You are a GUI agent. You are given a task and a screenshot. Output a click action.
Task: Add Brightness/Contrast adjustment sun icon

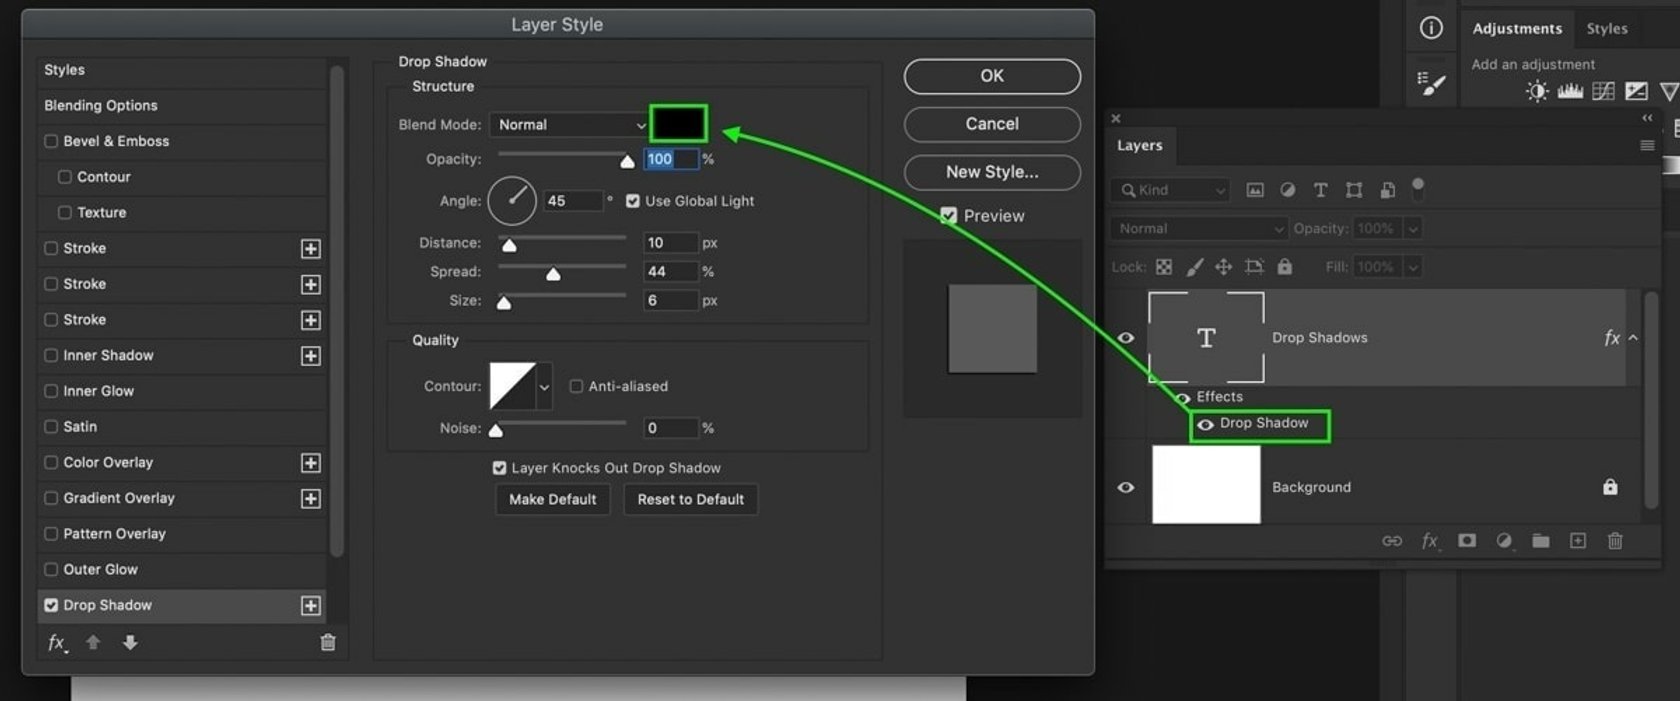1536,92
